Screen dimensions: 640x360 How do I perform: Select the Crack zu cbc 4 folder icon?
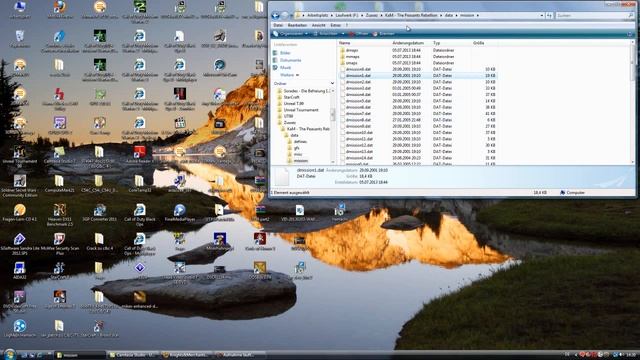pos(99,242)
